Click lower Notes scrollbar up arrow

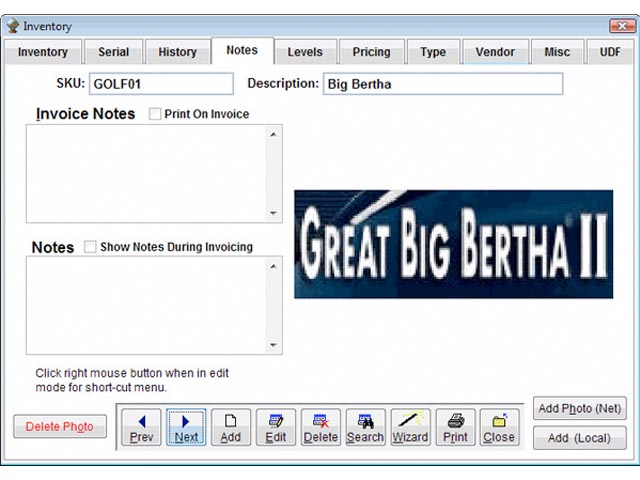tap(273, 266)
